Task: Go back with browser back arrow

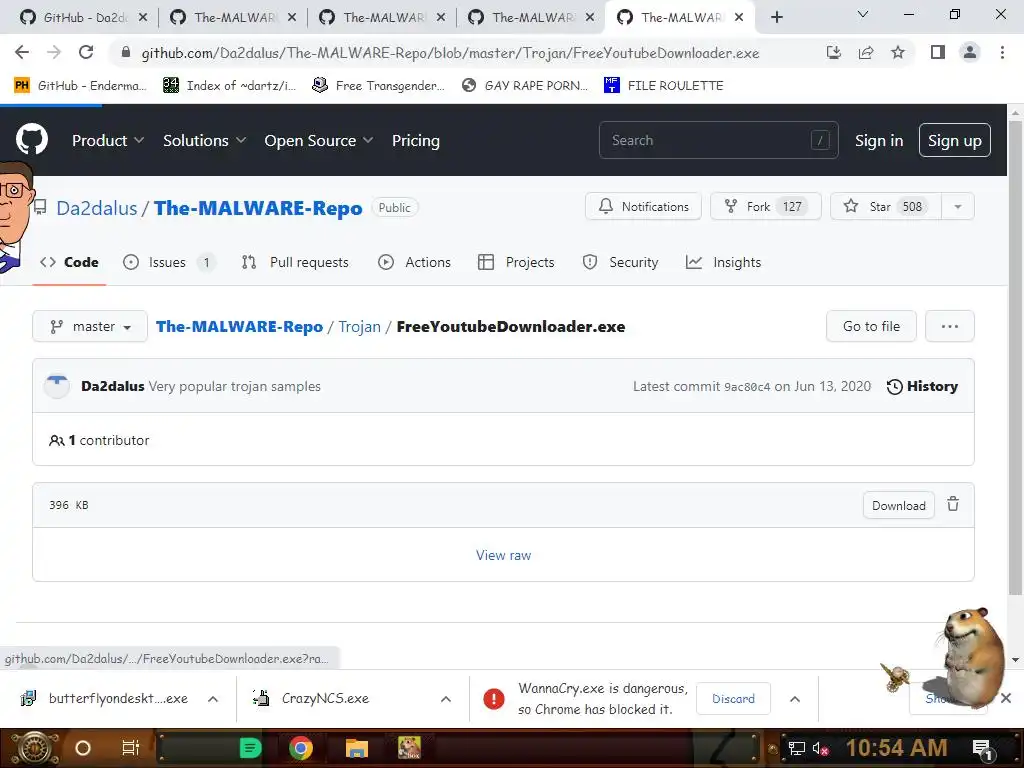Action: 22,52
